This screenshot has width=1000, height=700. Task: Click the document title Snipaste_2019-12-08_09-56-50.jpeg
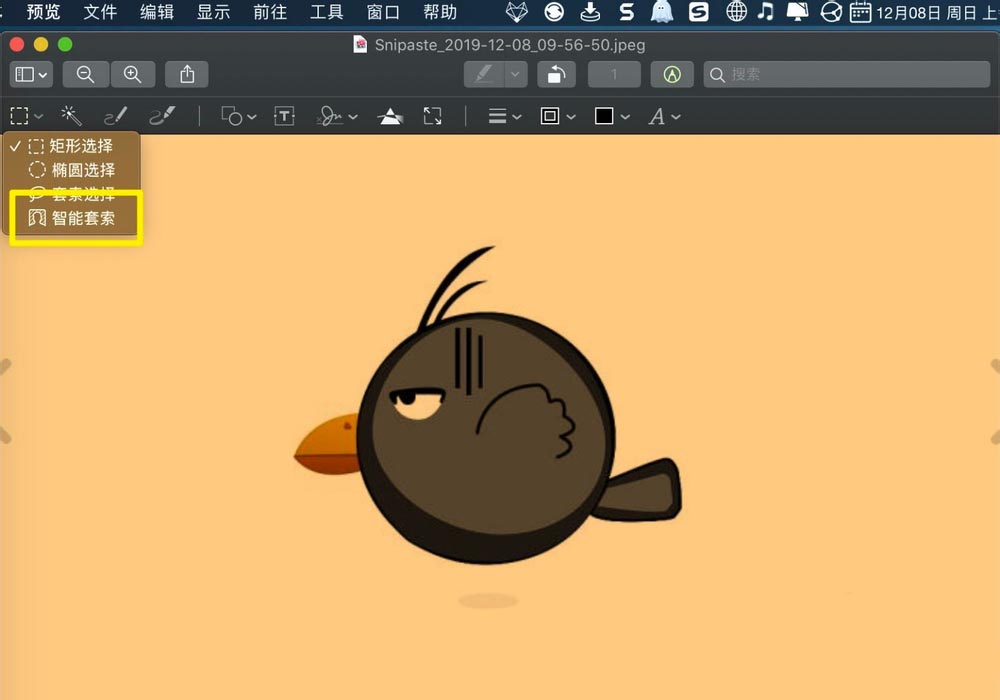510,45
